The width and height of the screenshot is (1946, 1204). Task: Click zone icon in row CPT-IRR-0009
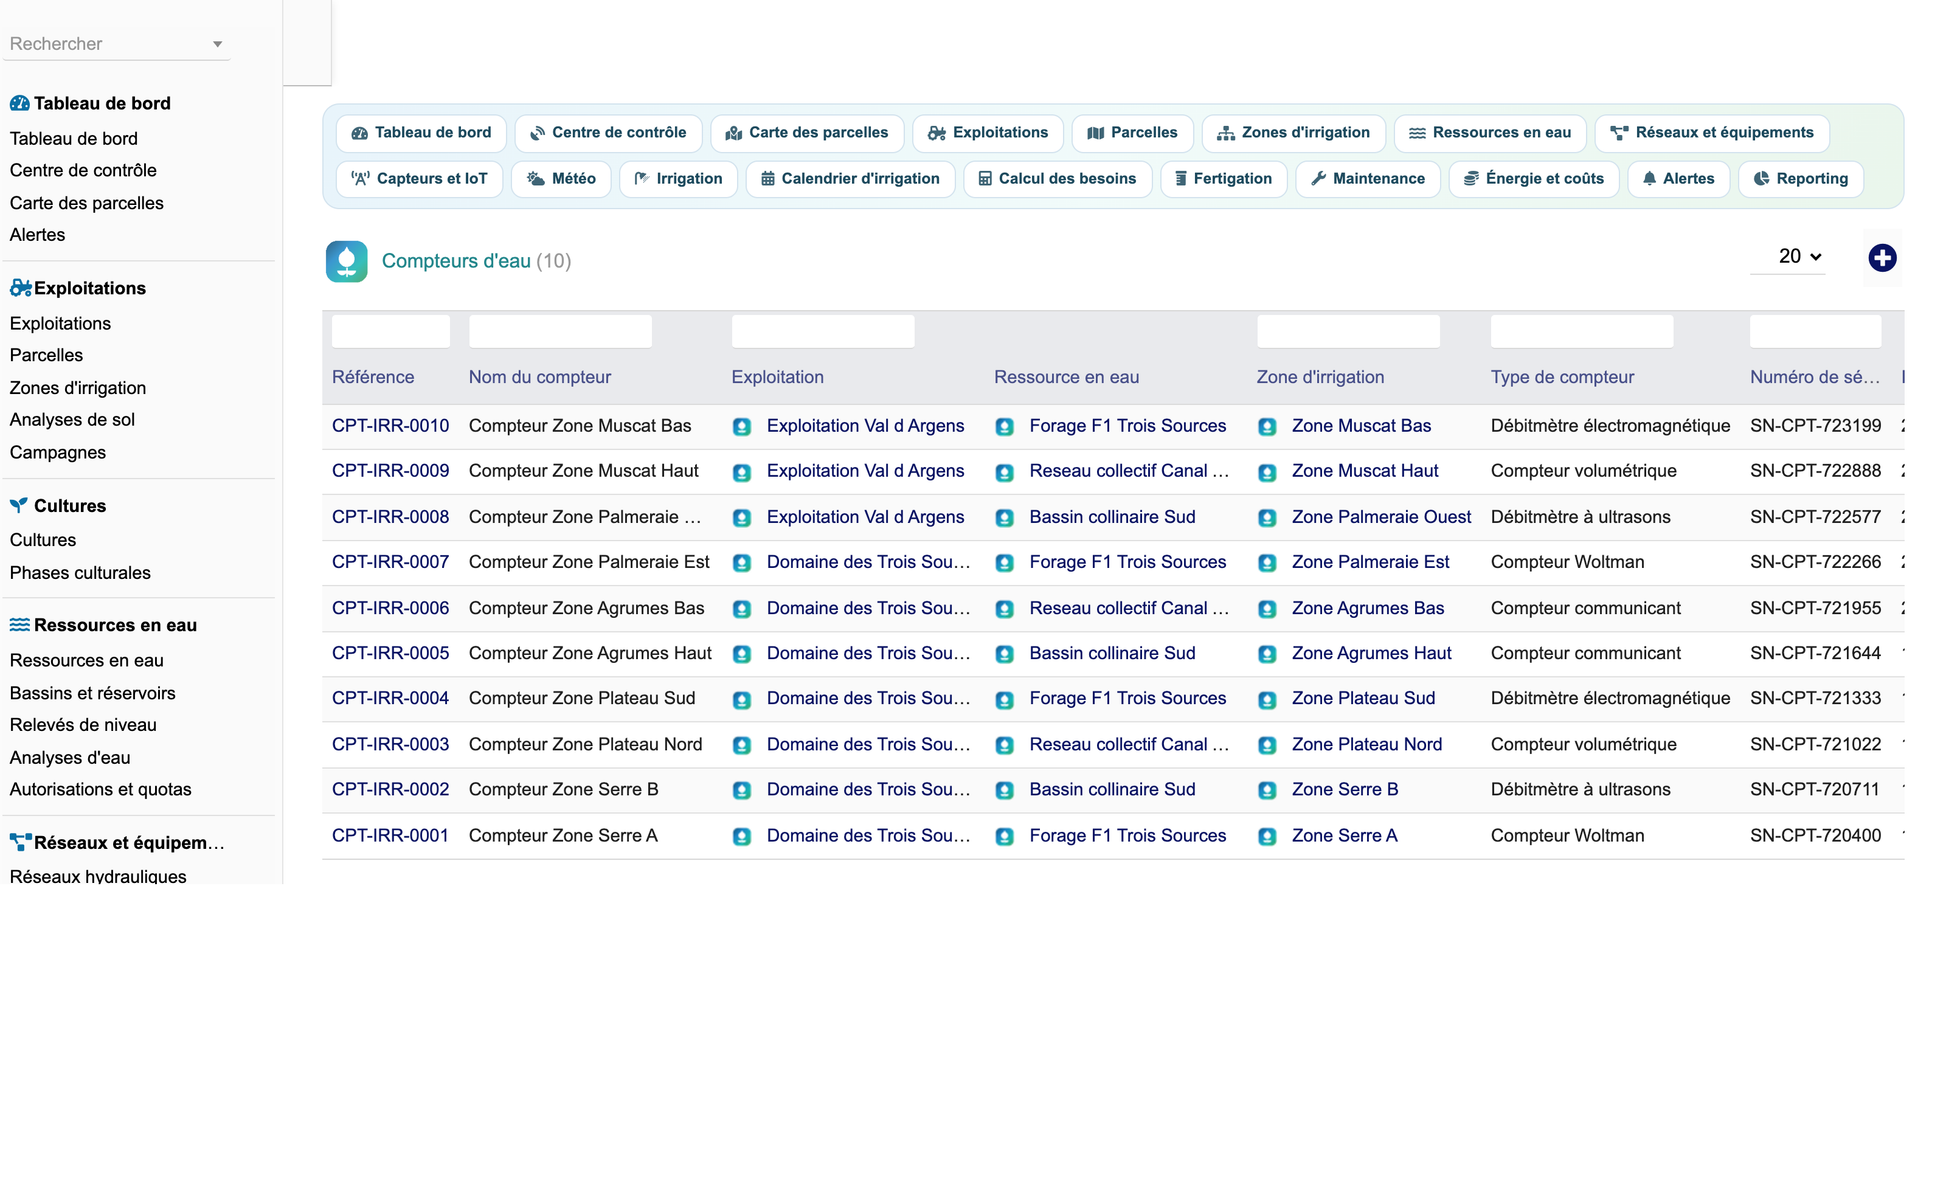point(1267,472)
